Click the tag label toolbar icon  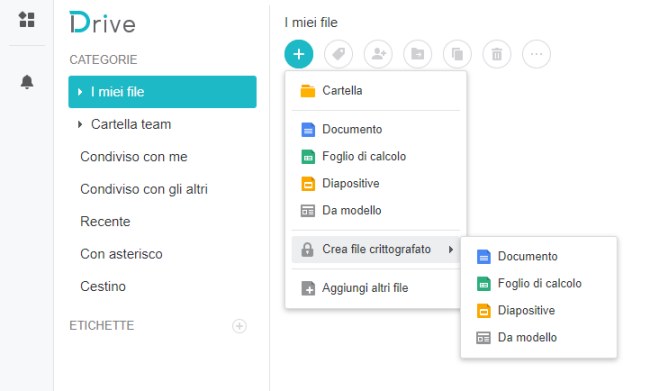pos(338,54)
